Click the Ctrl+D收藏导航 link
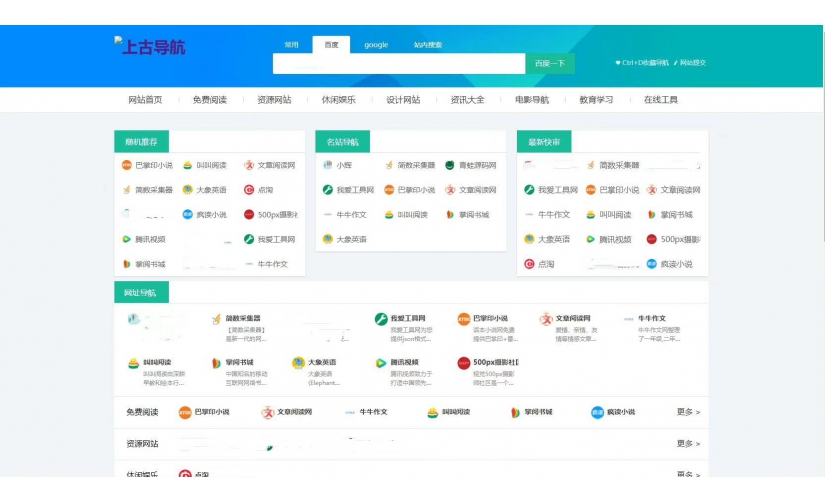 [642, 63]
